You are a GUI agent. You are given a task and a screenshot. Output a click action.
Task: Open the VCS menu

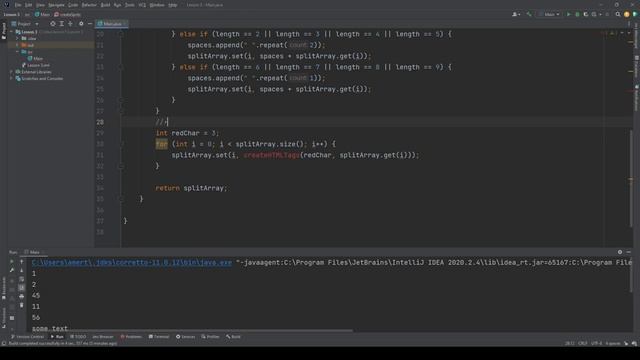click(x=142, y=5)
